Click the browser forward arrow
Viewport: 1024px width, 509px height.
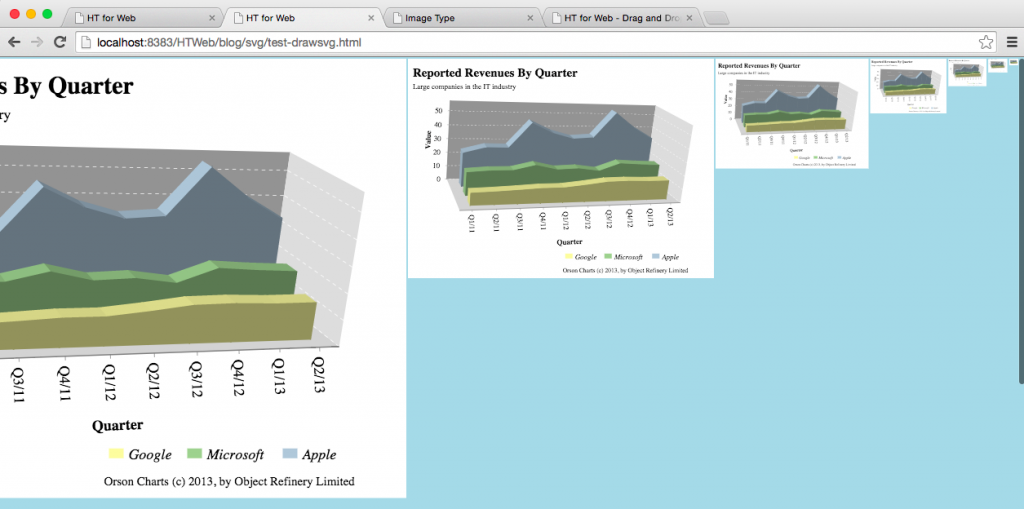point(37,42)
